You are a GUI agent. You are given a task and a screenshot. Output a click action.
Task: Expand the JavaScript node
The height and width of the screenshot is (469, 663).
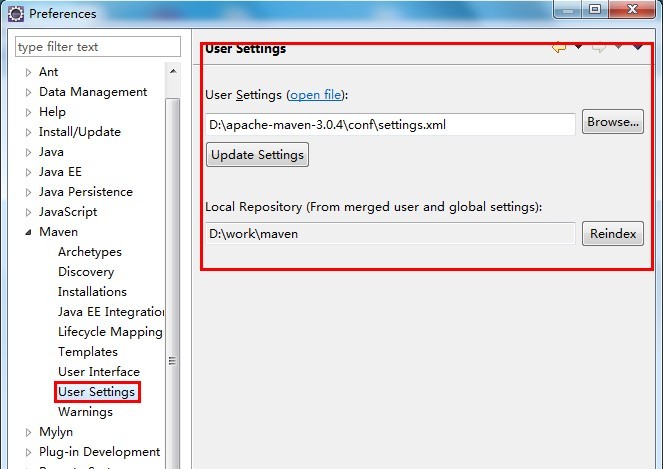pos(28,212)
